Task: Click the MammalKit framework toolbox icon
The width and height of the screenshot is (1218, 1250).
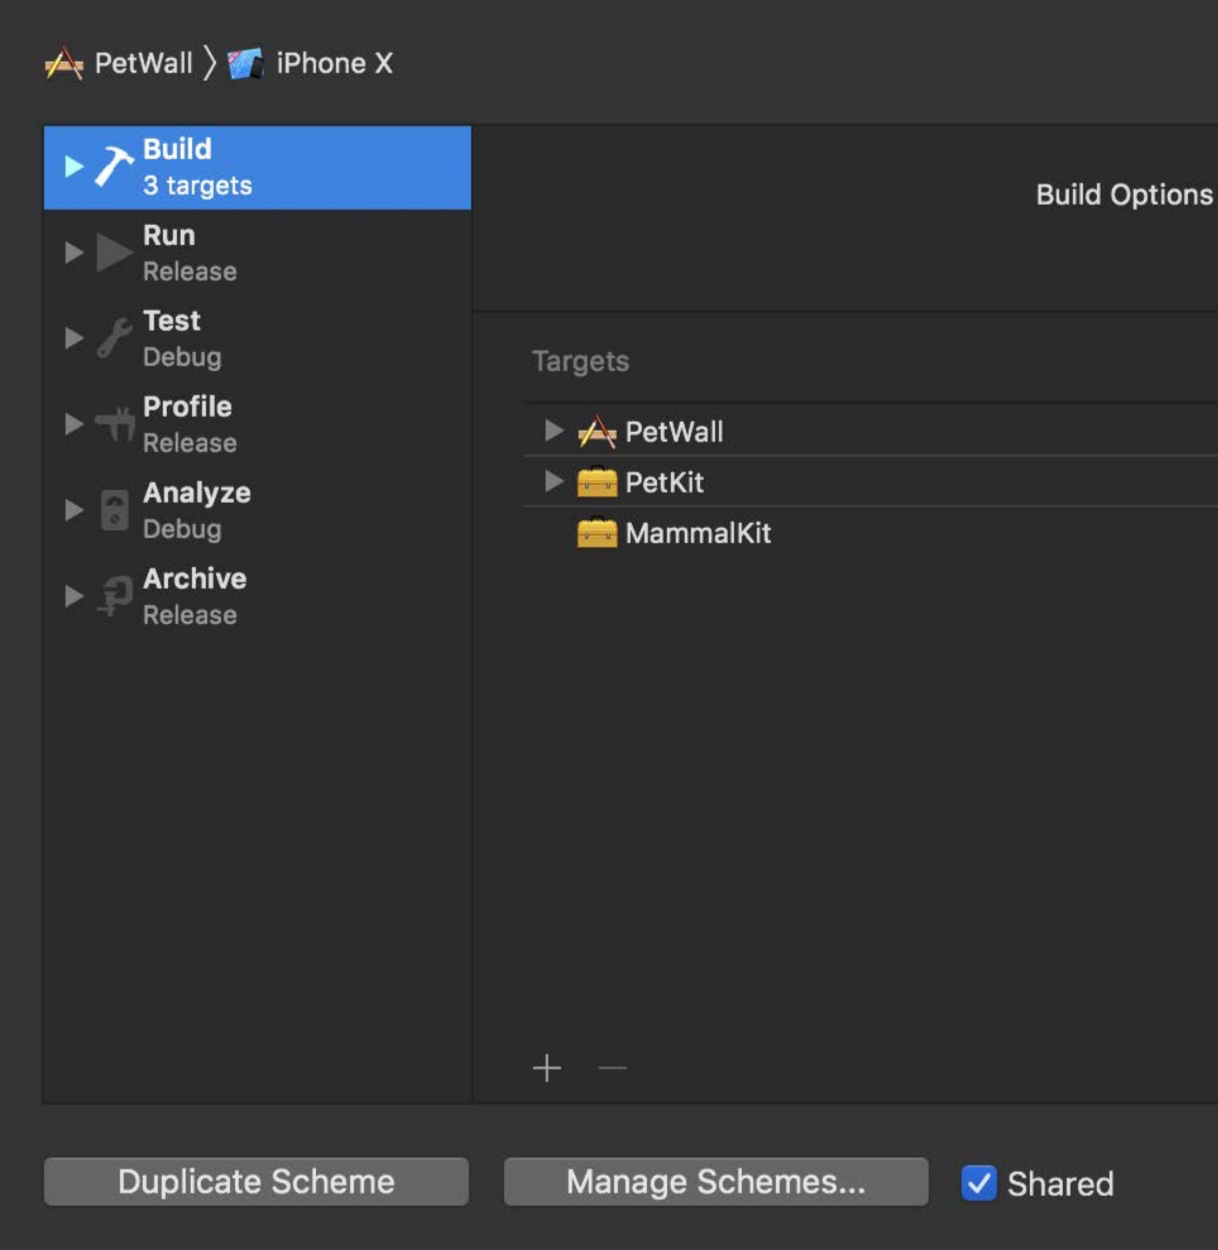Action: pyautogui.click(x=597, y=533)
